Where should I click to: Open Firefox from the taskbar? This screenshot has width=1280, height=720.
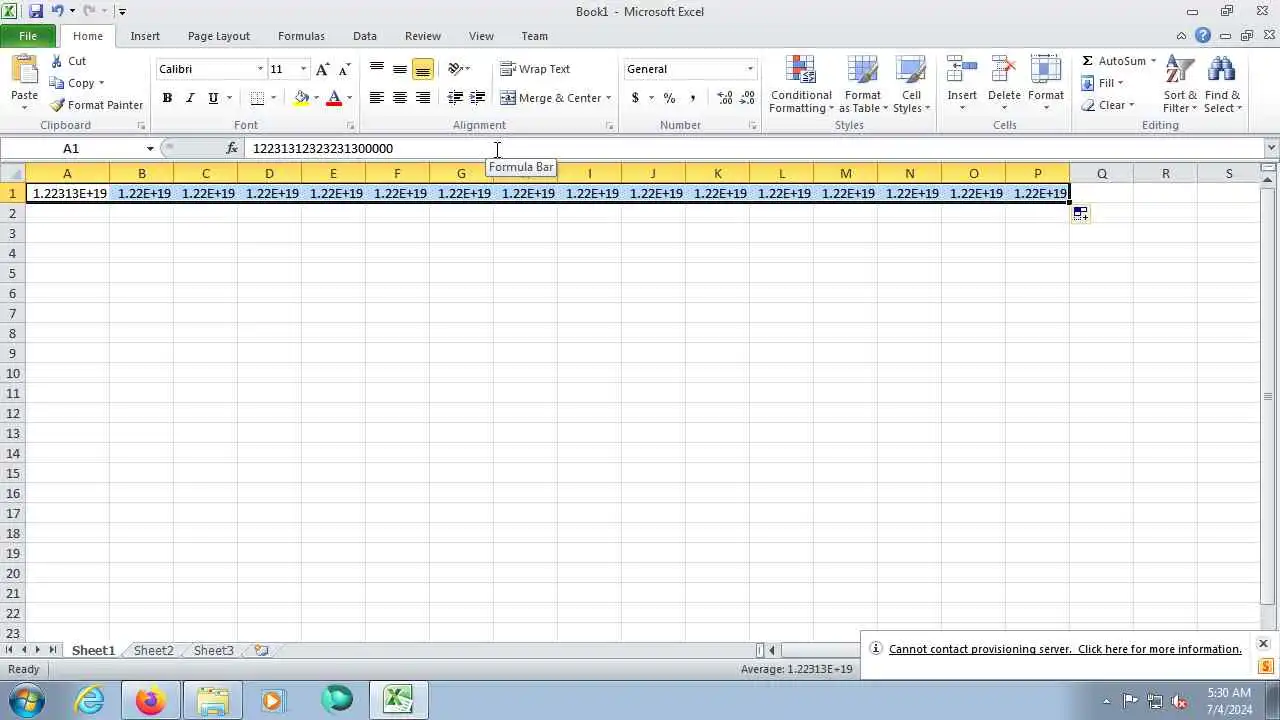click(x=151, y=700)
